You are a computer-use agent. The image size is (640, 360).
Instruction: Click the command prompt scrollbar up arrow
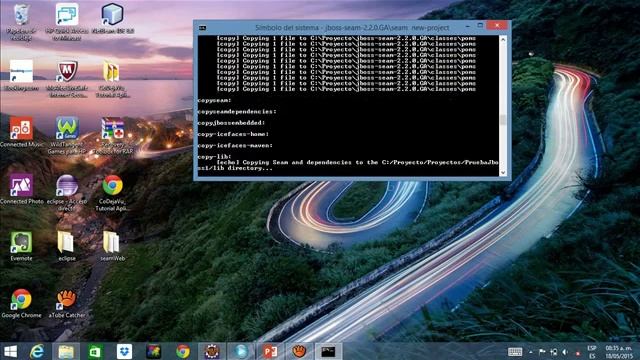503,40
